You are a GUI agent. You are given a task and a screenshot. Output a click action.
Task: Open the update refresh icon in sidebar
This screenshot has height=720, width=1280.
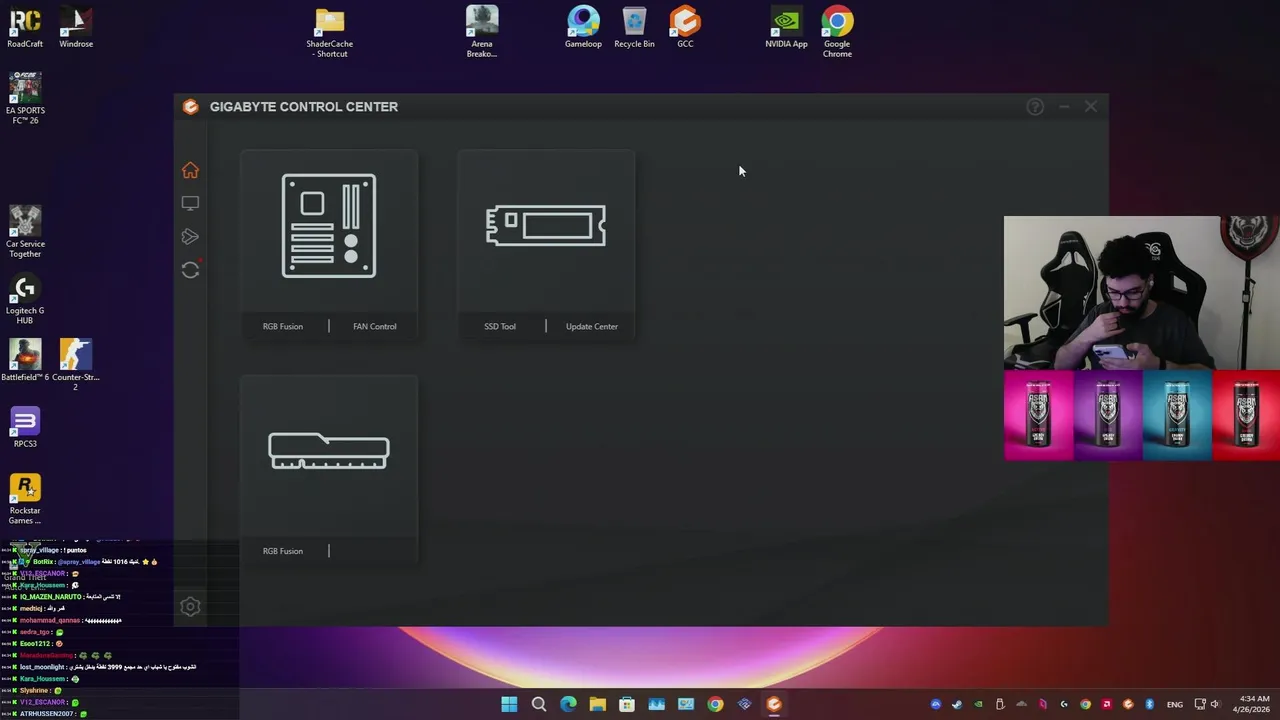tap(190, 270)
